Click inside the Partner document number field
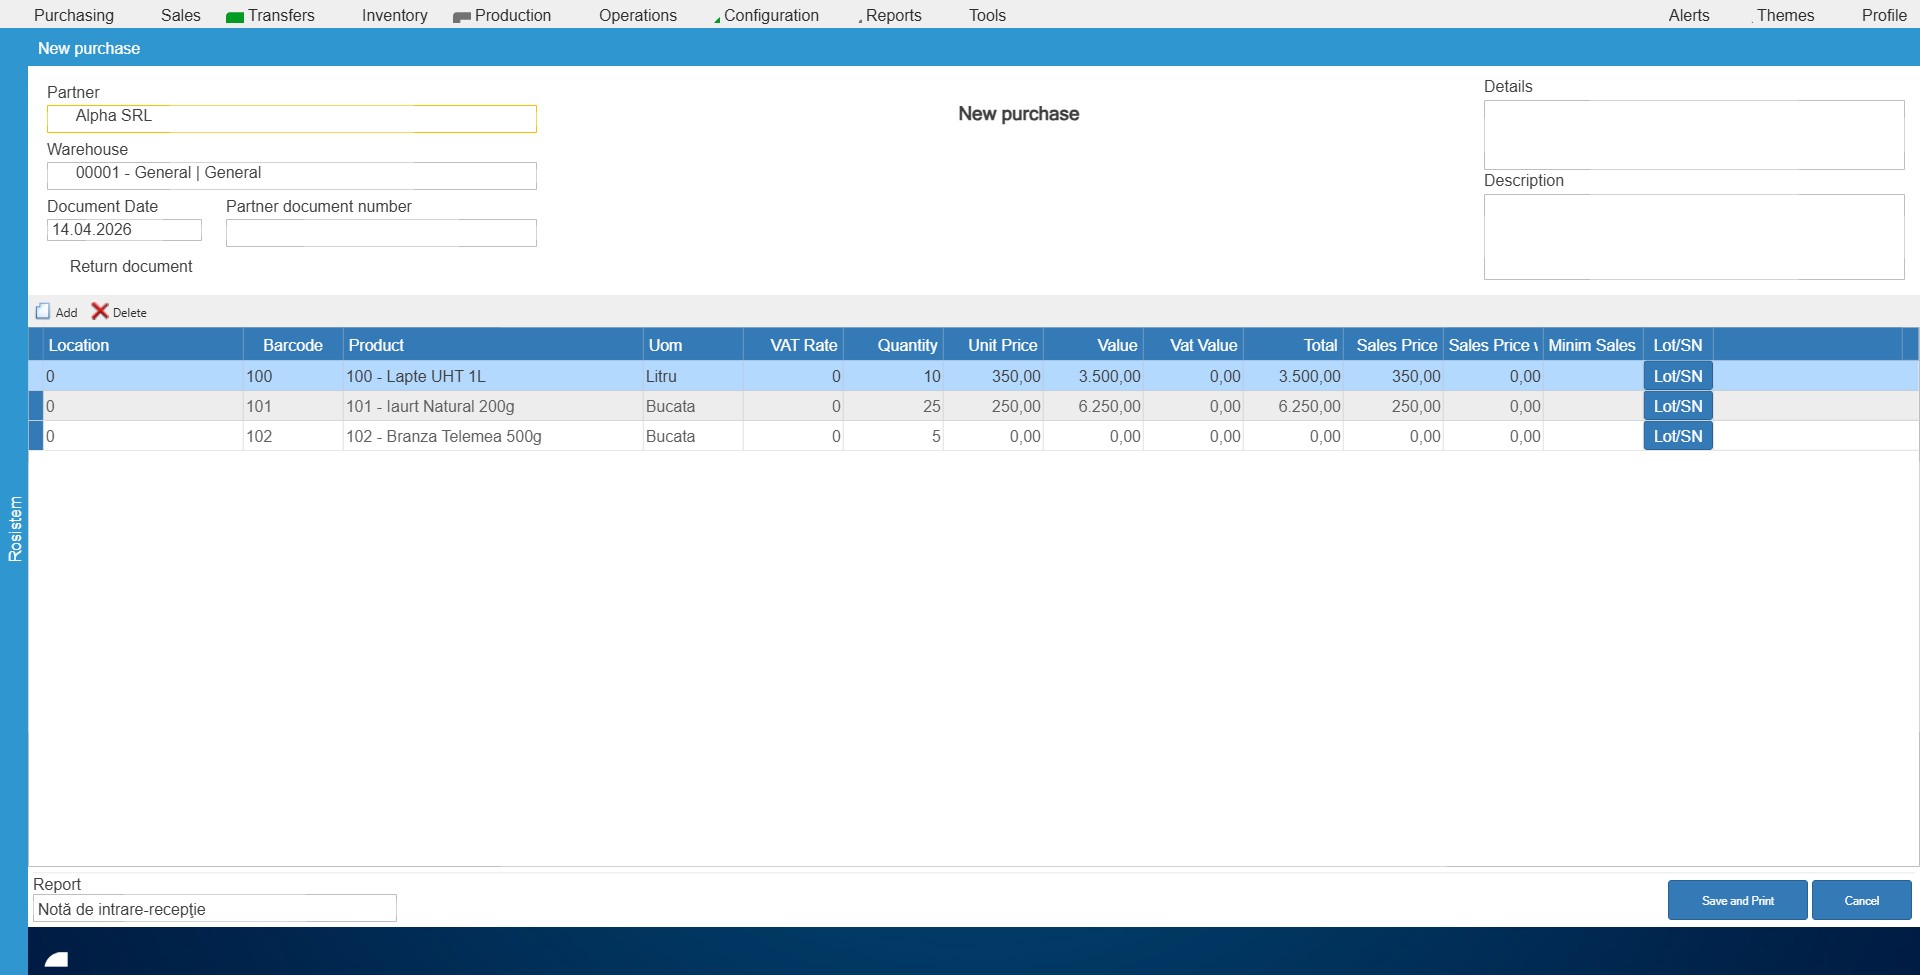Viewport: 1920px width, 975px height. pyautogui.click(x=381, y=232)
